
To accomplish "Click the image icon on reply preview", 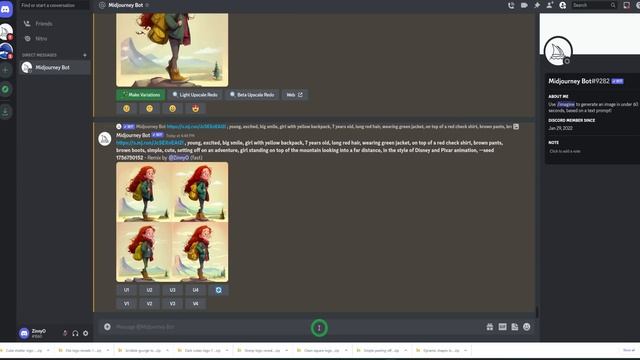I will [x=516, y=127].
